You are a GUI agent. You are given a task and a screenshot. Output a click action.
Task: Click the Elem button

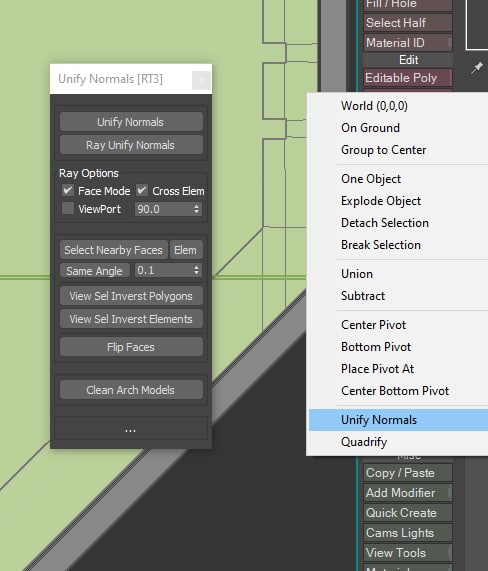click(x=186, y=250)
